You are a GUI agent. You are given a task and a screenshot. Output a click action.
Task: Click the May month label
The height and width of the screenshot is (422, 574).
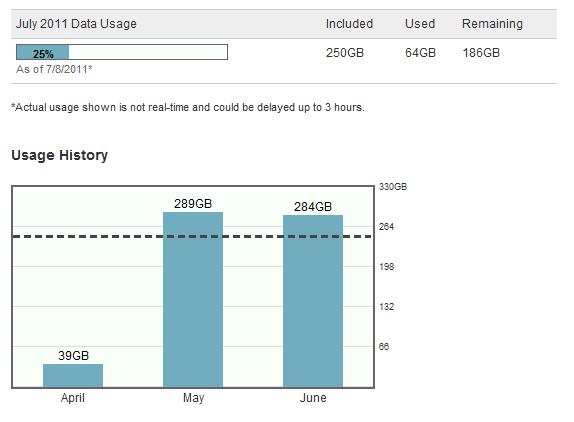click(193, 398)
